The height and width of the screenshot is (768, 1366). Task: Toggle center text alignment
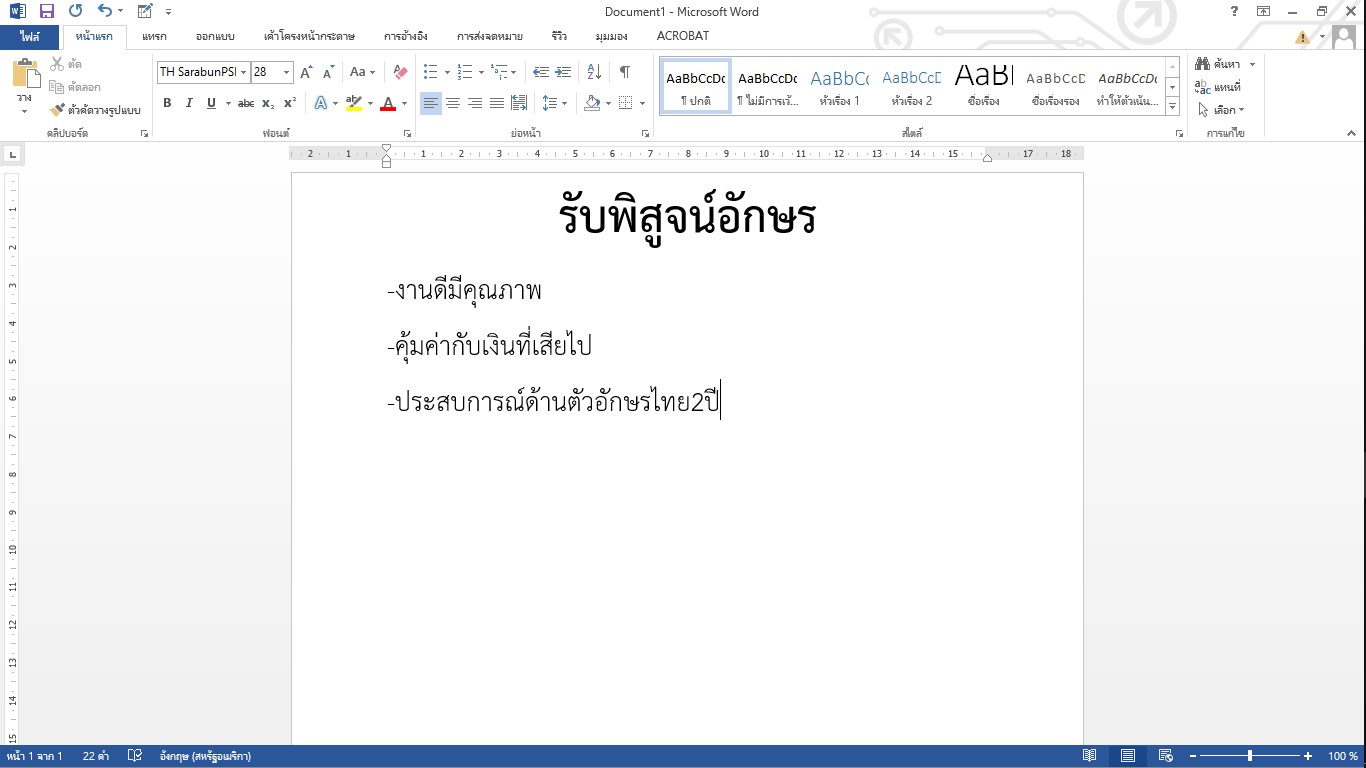[453, 103]
